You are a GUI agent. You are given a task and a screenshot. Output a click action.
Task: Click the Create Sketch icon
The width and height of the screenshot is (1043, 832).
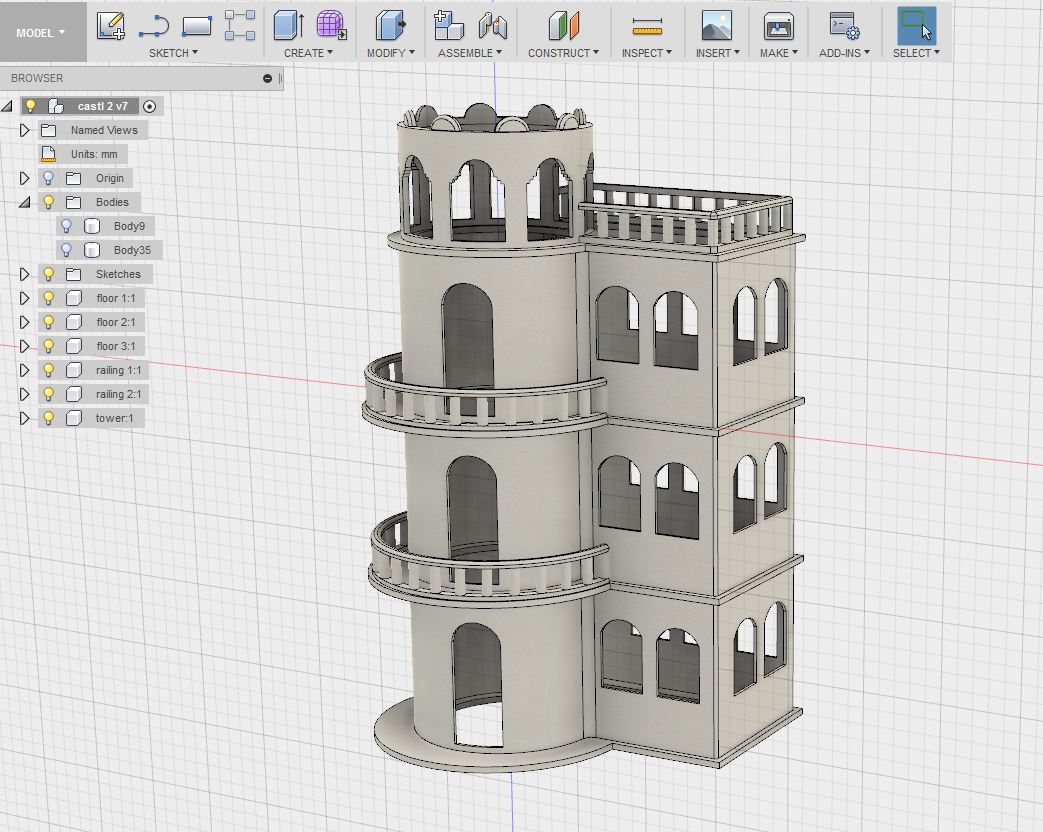point(110,26)
